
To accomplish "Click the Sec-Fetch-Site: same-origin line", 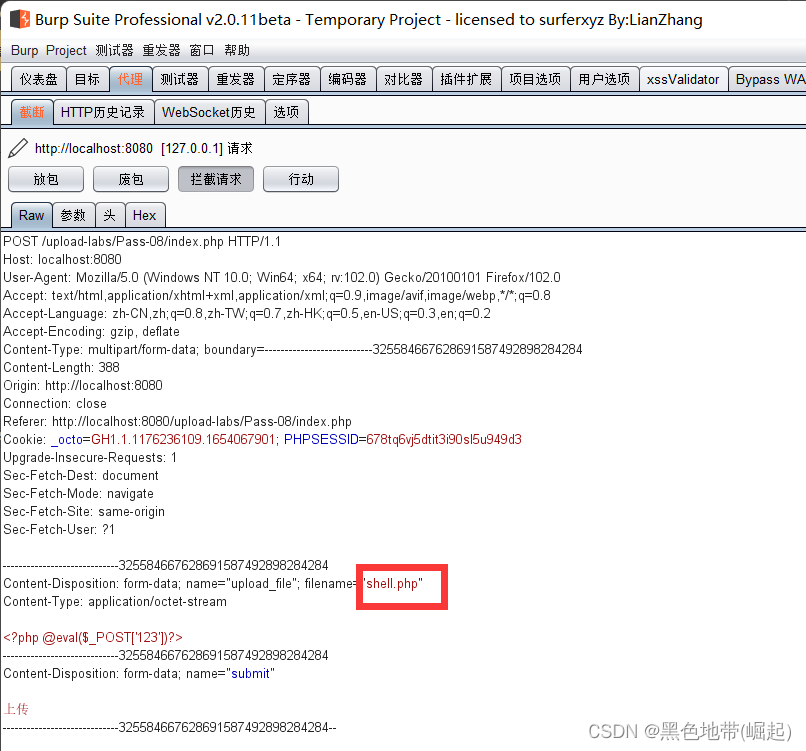I will click(x=84, y=511).
